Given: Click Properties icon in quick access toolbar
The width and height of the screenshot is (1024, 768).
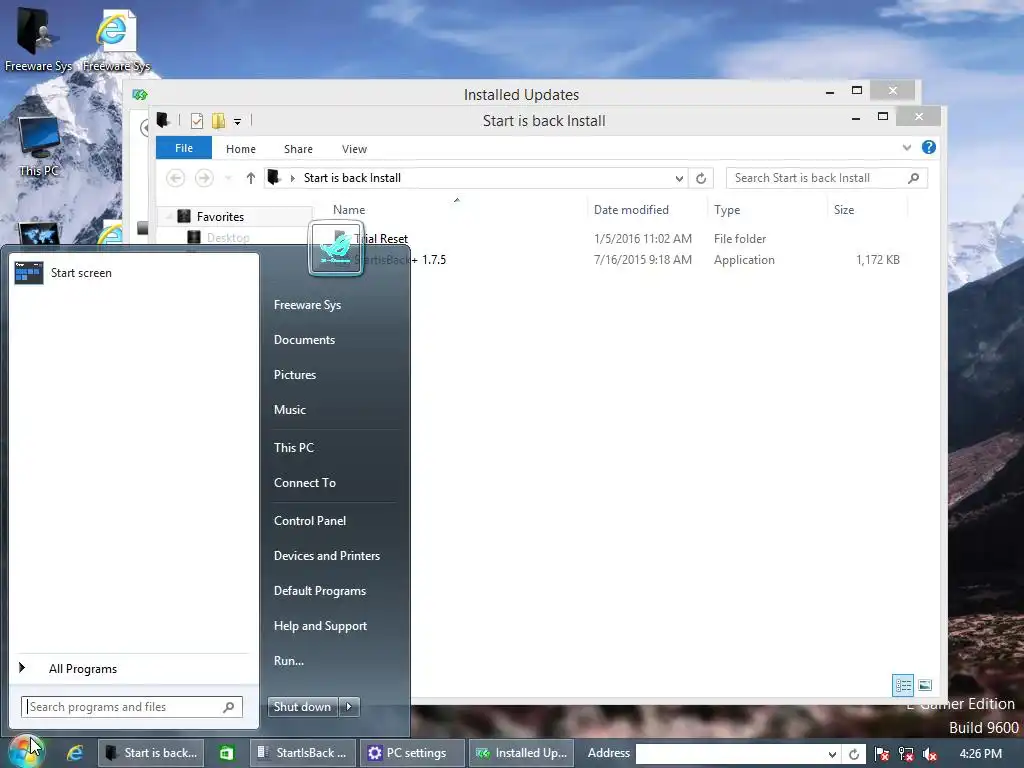Looking at the screenshot, I should (197, 121).
